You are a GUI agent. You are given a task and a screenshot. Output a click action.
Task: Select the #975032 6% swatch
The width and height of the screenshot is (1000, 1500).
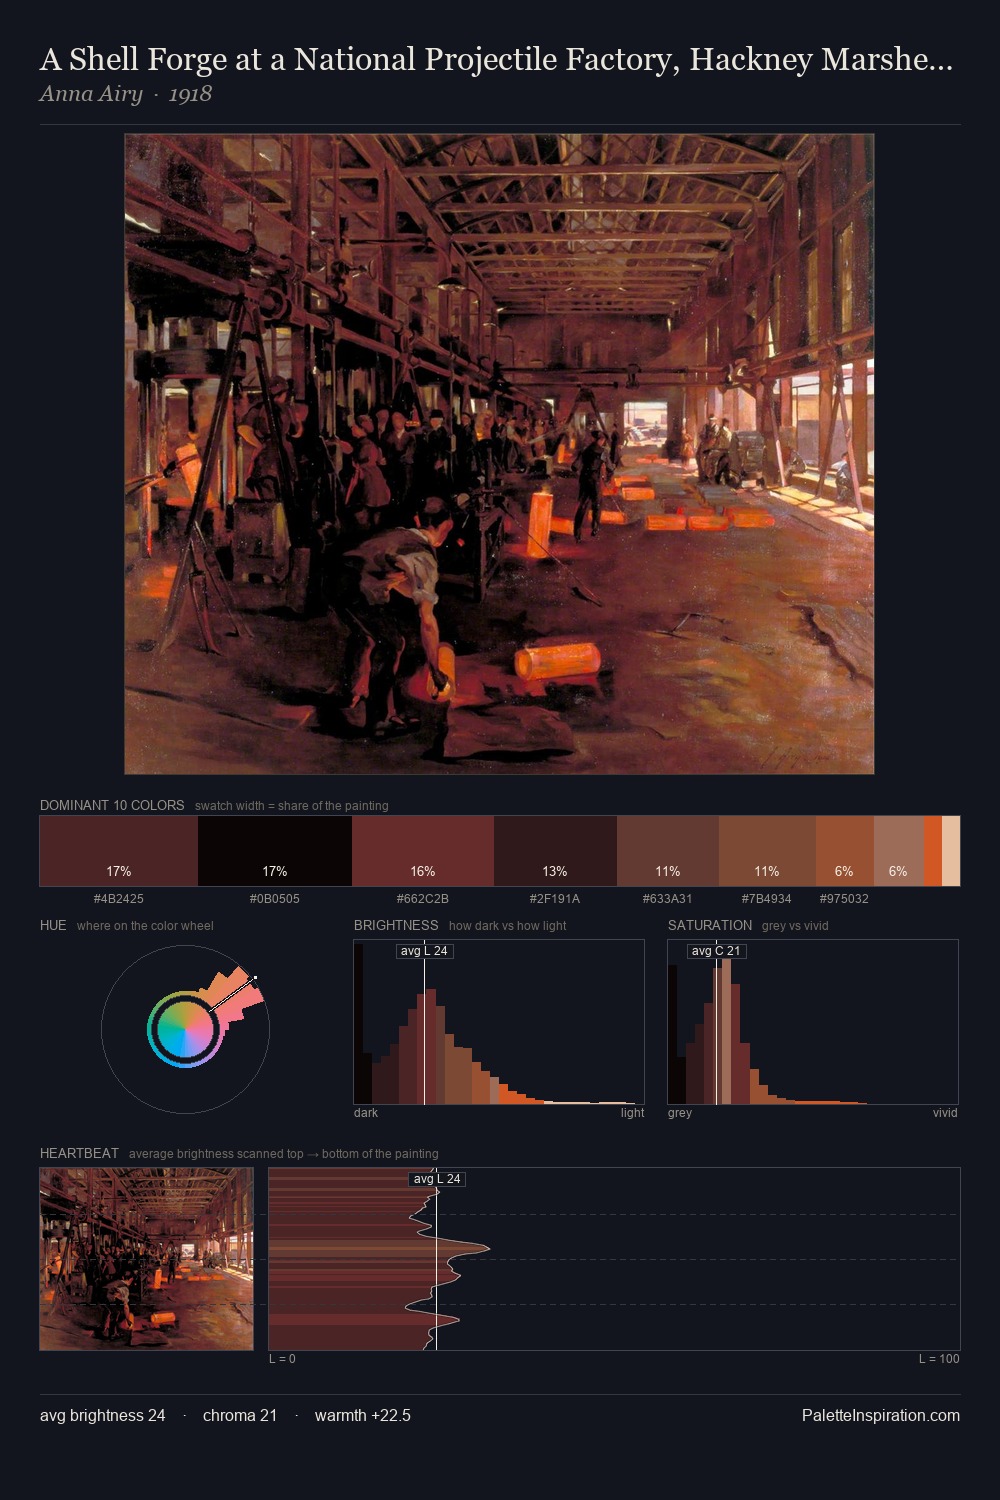[845, 851]
